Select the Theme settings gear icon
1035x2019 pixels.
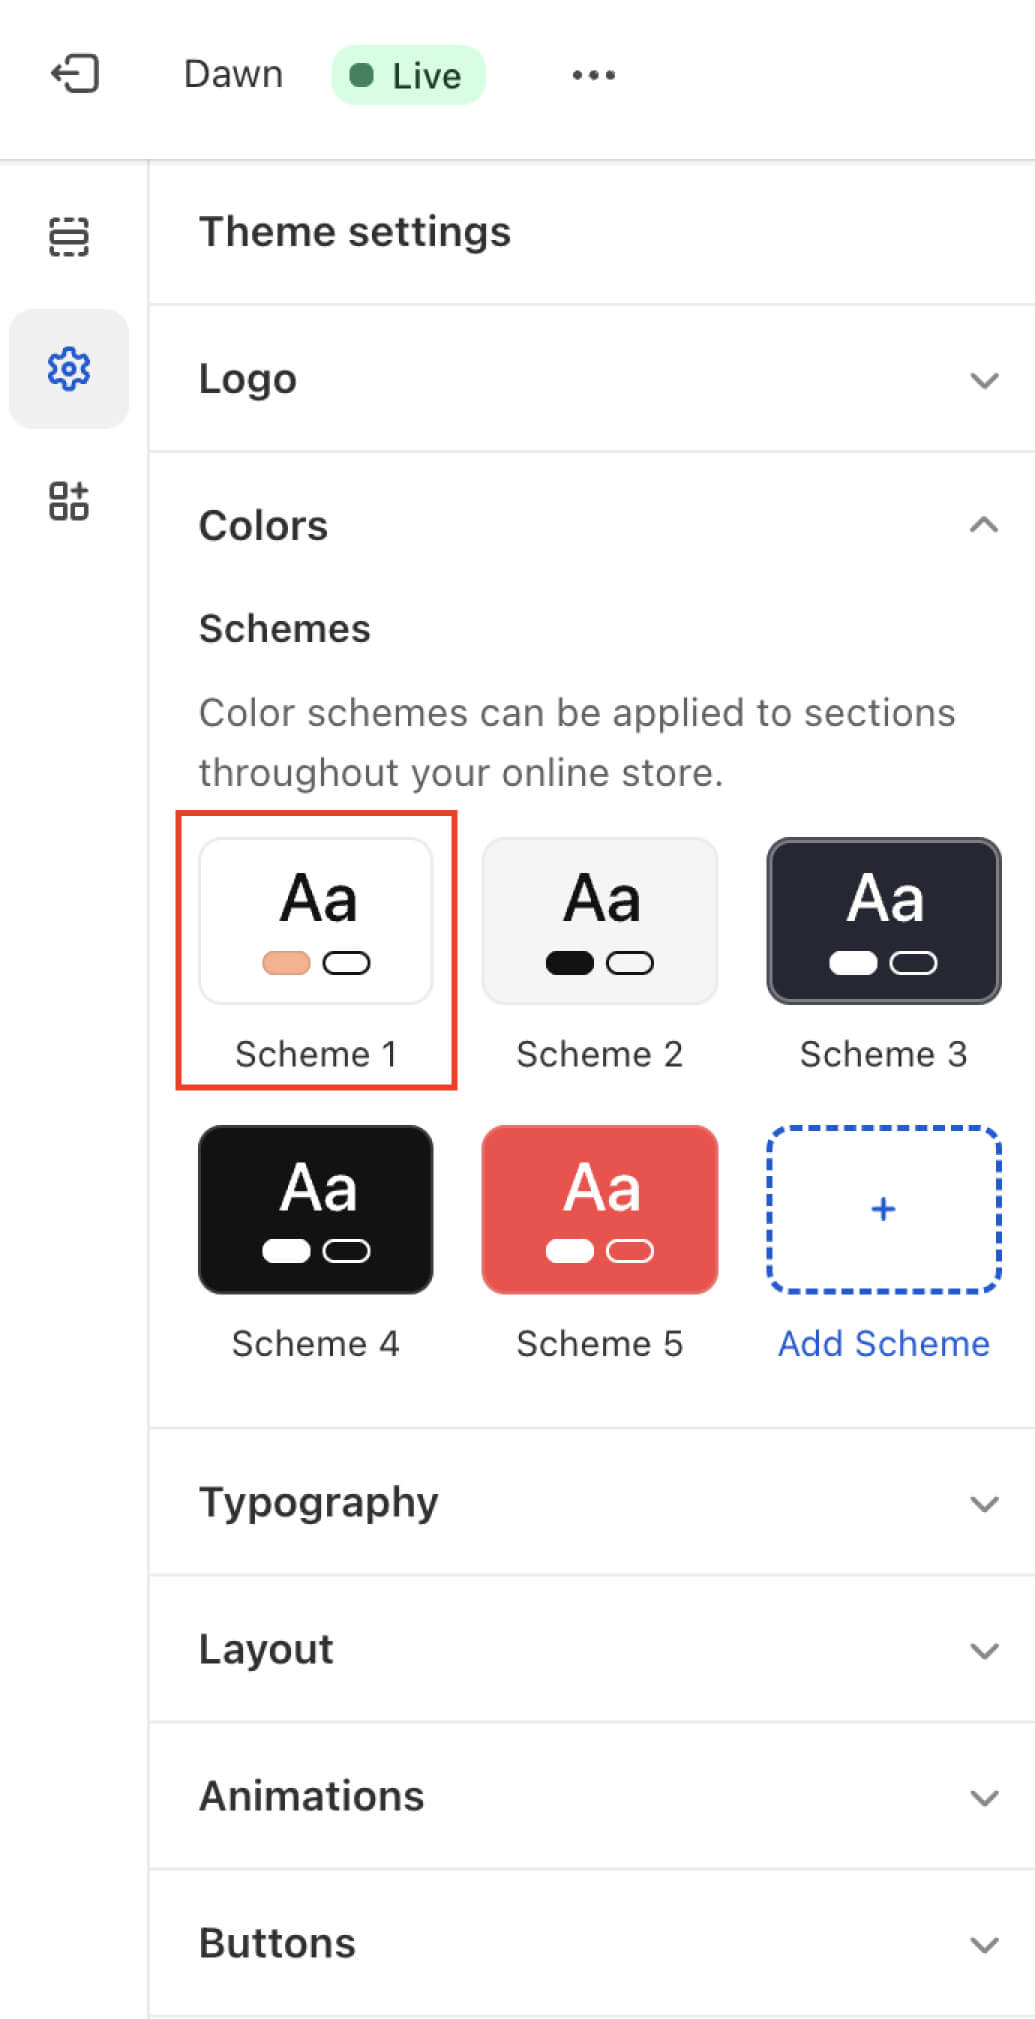tap(69, 369)
